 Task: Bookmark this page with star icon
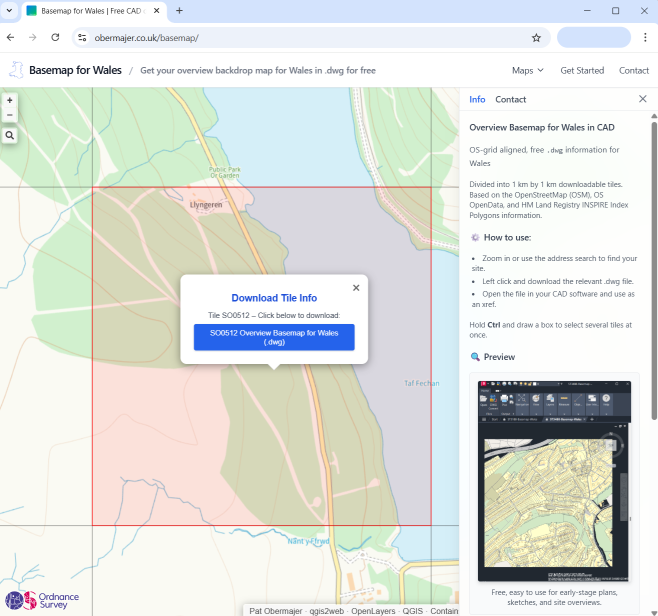[536, 37]
